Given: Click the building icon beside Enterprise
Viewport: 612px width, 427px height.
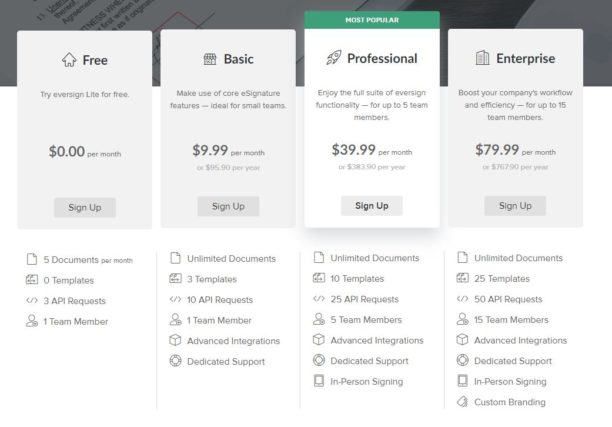Looking at the screenshot, I should [483, 58].
